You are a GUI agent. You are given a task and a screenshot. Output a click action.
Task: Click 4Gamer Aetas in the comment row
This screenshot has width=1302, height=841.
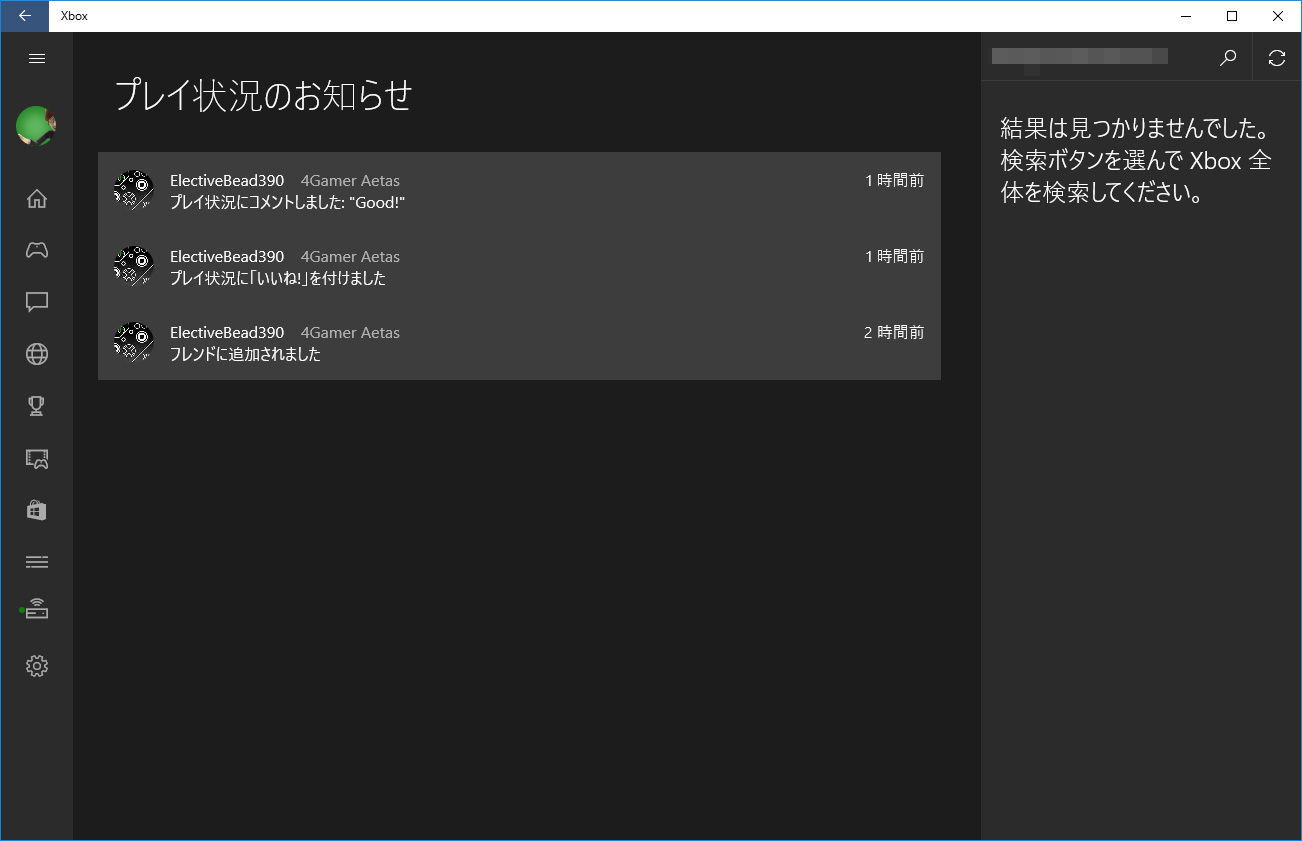(350, 181)
